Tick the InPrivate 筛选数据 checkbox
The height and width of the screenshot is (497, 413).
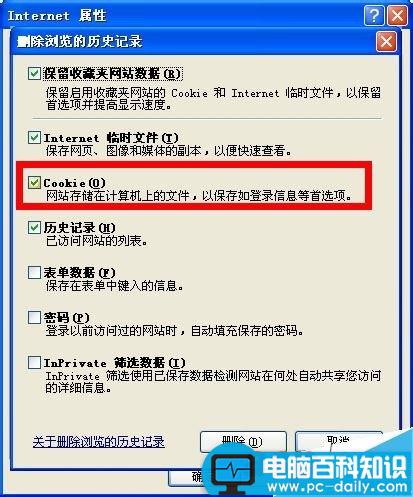(x=34, y=362)
